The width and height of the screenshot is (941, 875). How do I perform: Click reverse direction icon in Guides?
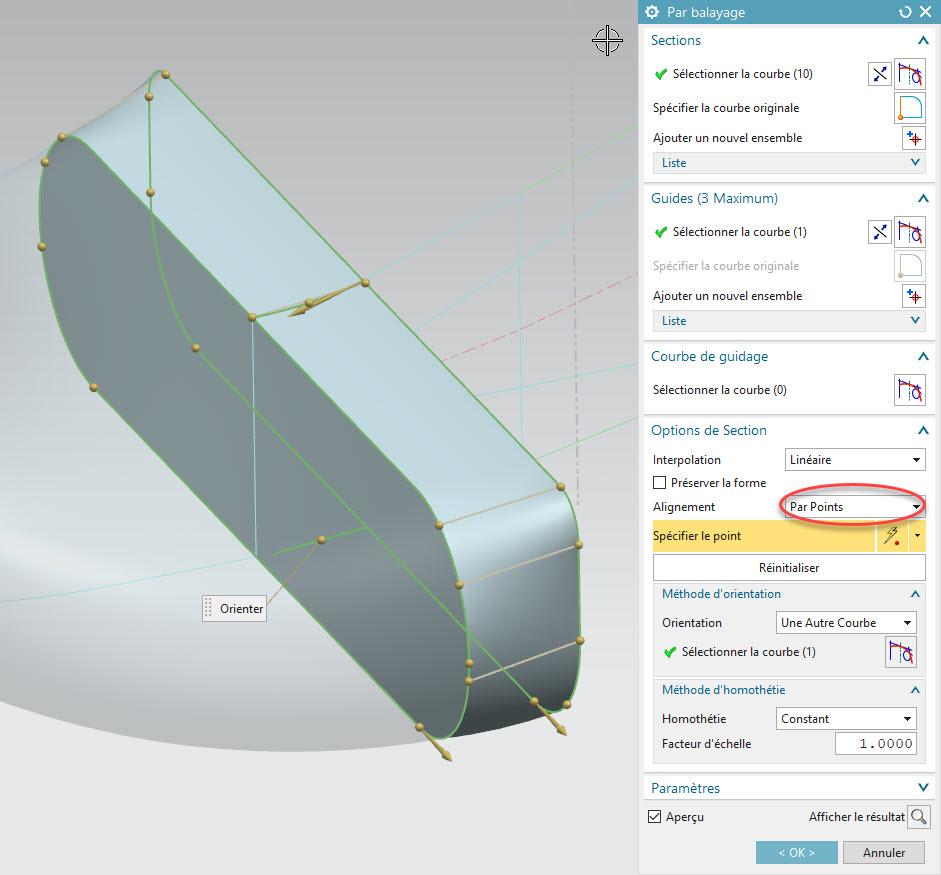pos(879,232)
